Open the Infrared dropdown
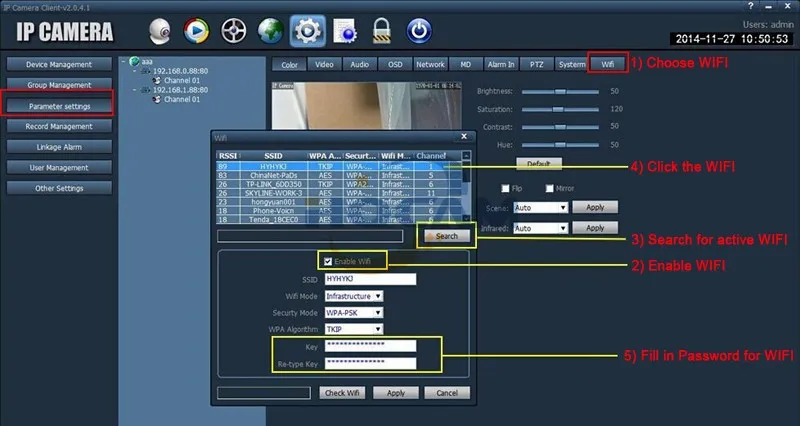The height and width of the screenshot is (426, 800). [x=540, y=229]
